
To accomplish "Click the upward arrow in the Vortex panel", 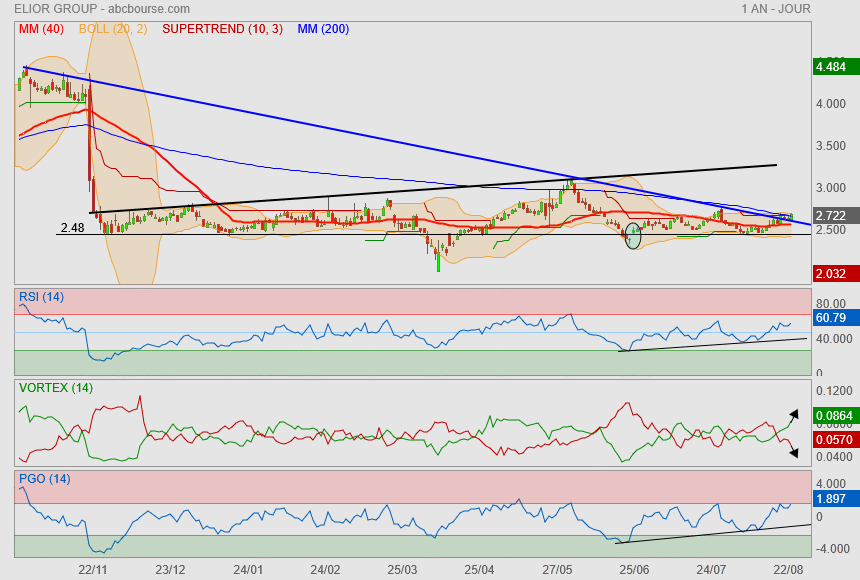I will (793, 413).
